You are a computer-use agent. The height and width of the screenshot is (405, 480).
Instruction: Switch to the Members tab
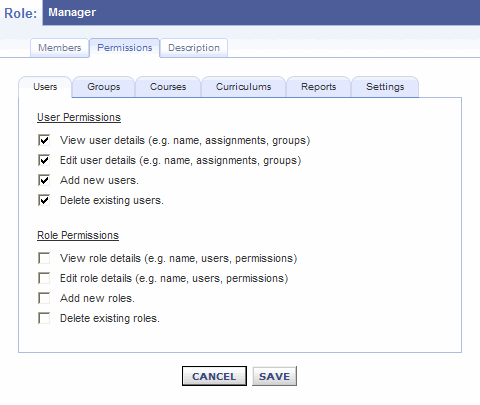(x=60, y=48)
